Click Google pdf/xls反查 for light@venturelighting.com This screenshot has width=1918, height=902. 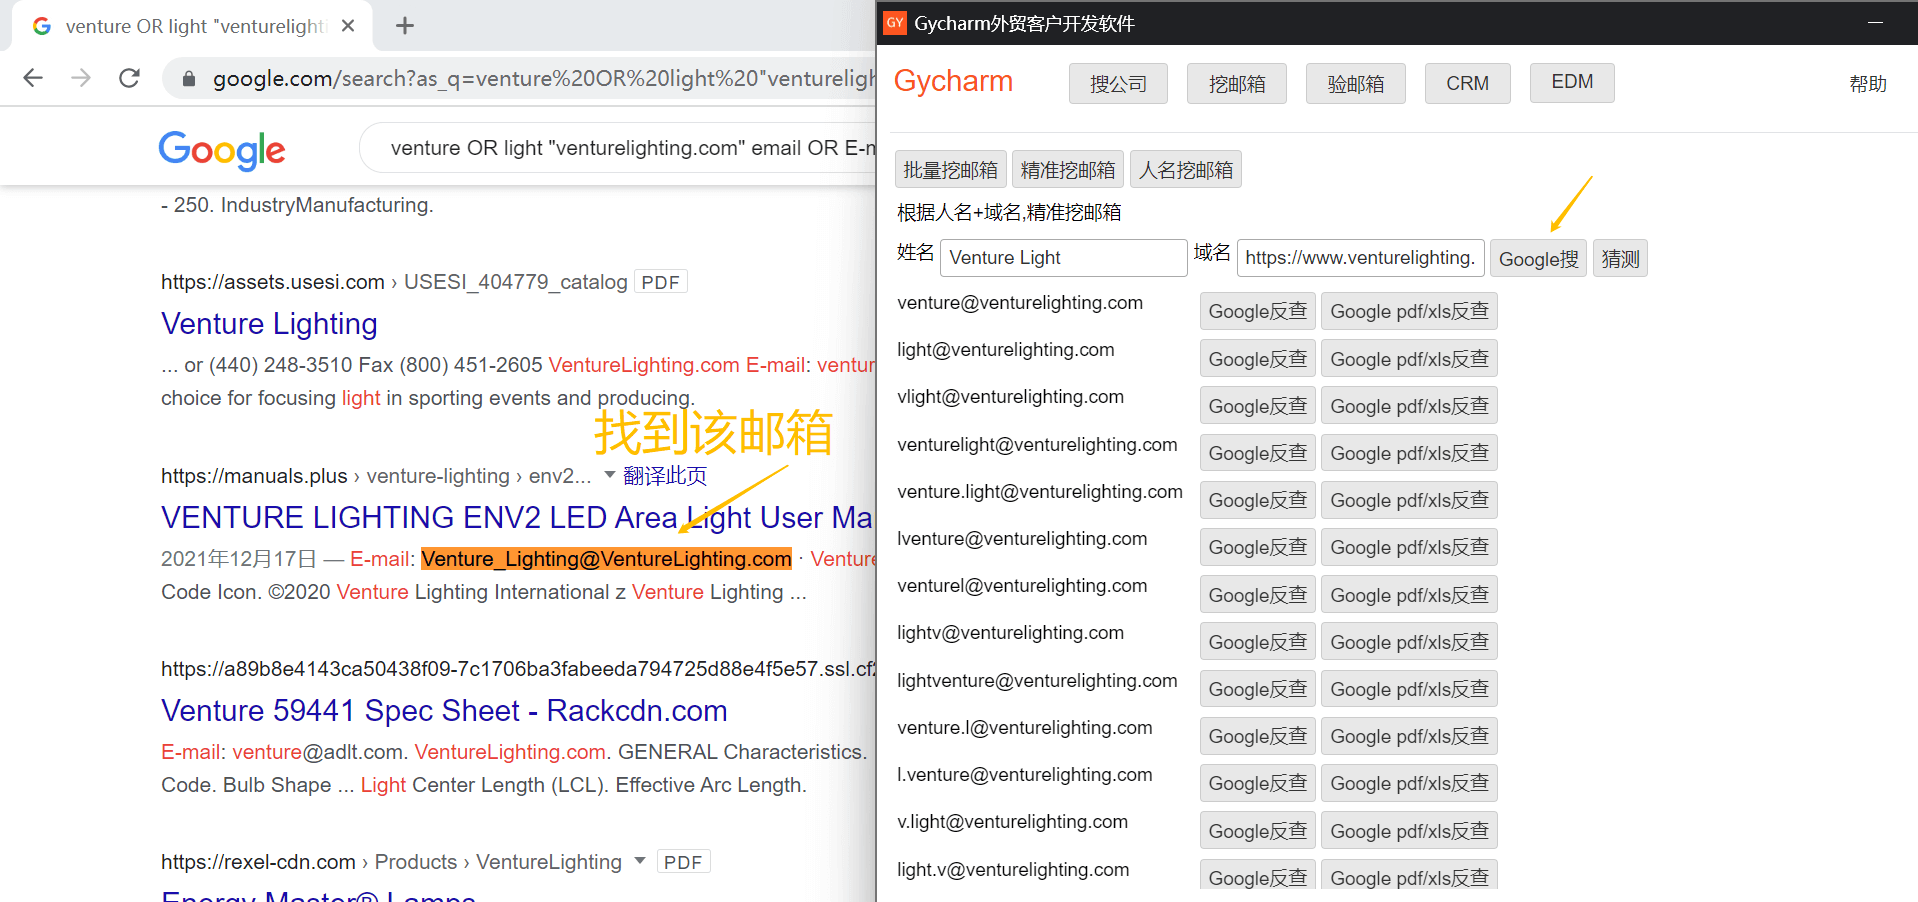[1409, 359]
